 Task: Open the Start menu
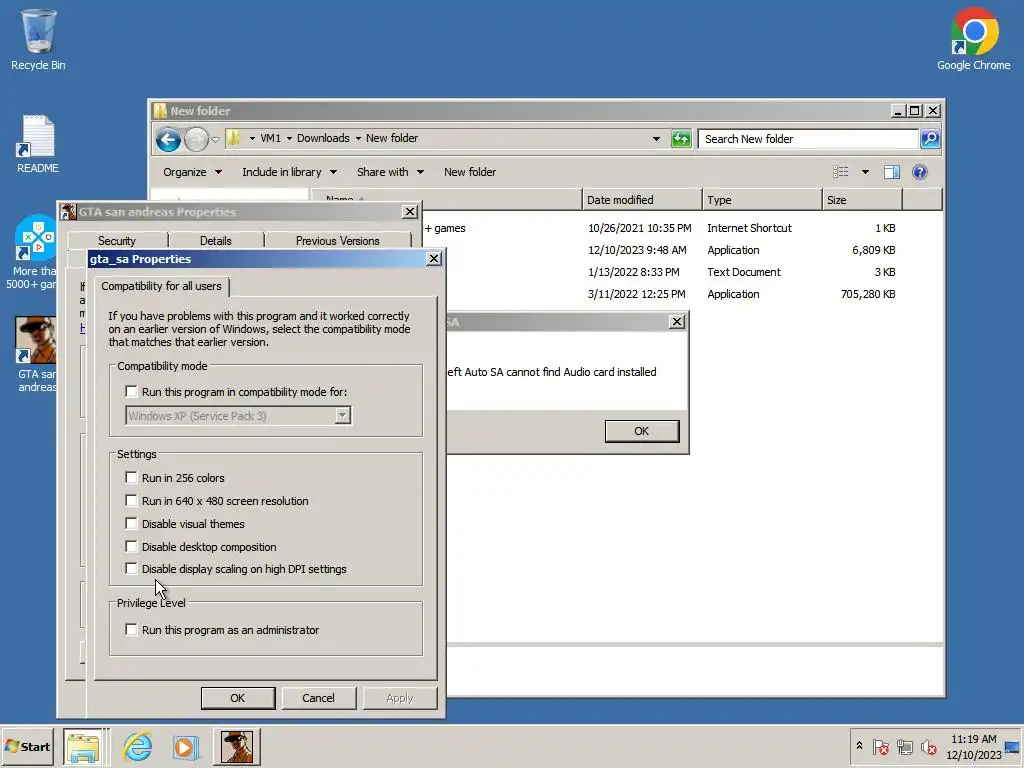[27, 746]
